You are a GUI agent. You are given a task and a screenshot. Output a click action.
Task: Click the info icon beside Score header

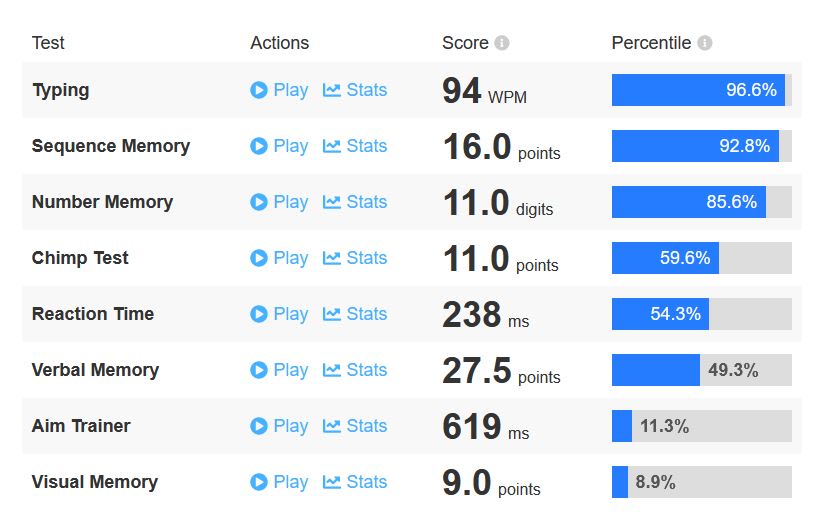click(502, 43)
